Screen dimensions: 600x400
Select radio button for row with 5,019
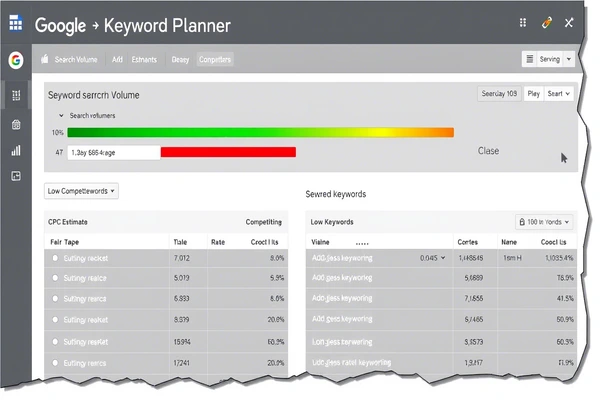[x=55, y=278]
